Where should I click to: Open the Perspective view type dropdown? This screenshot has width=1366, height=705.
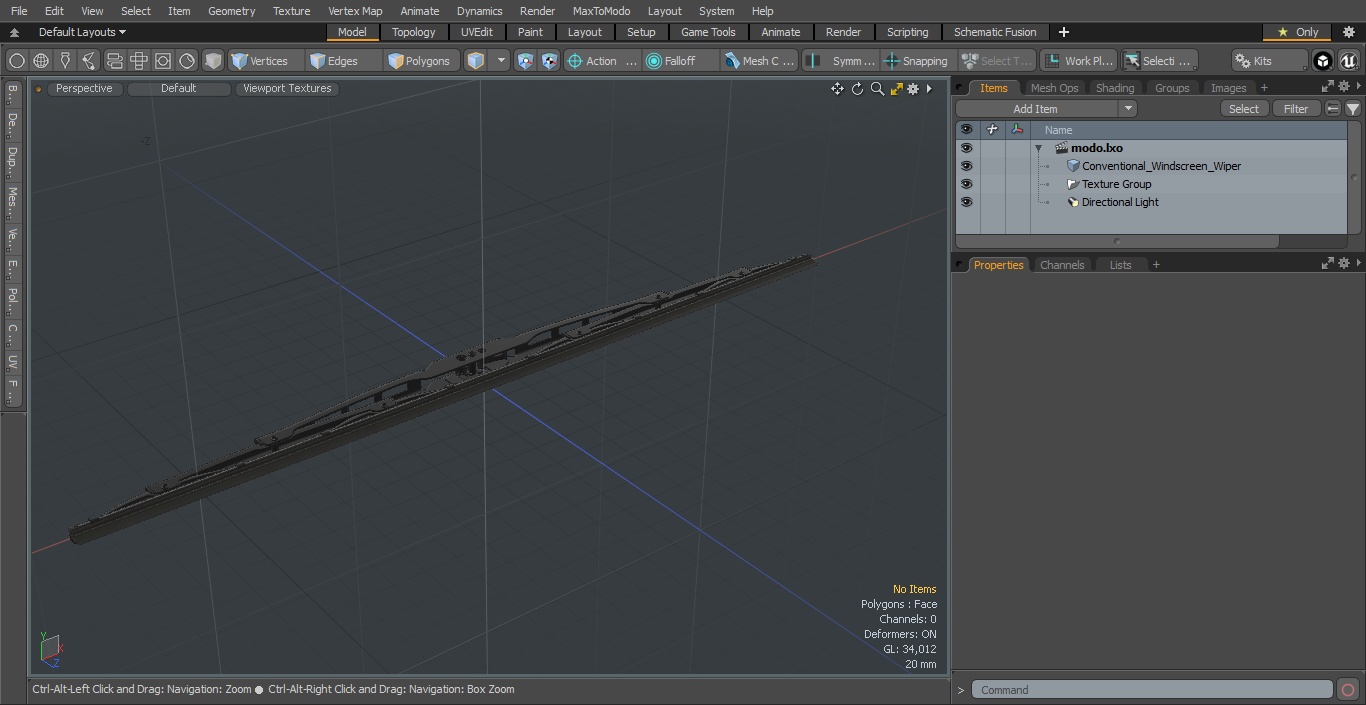point(84,88)
